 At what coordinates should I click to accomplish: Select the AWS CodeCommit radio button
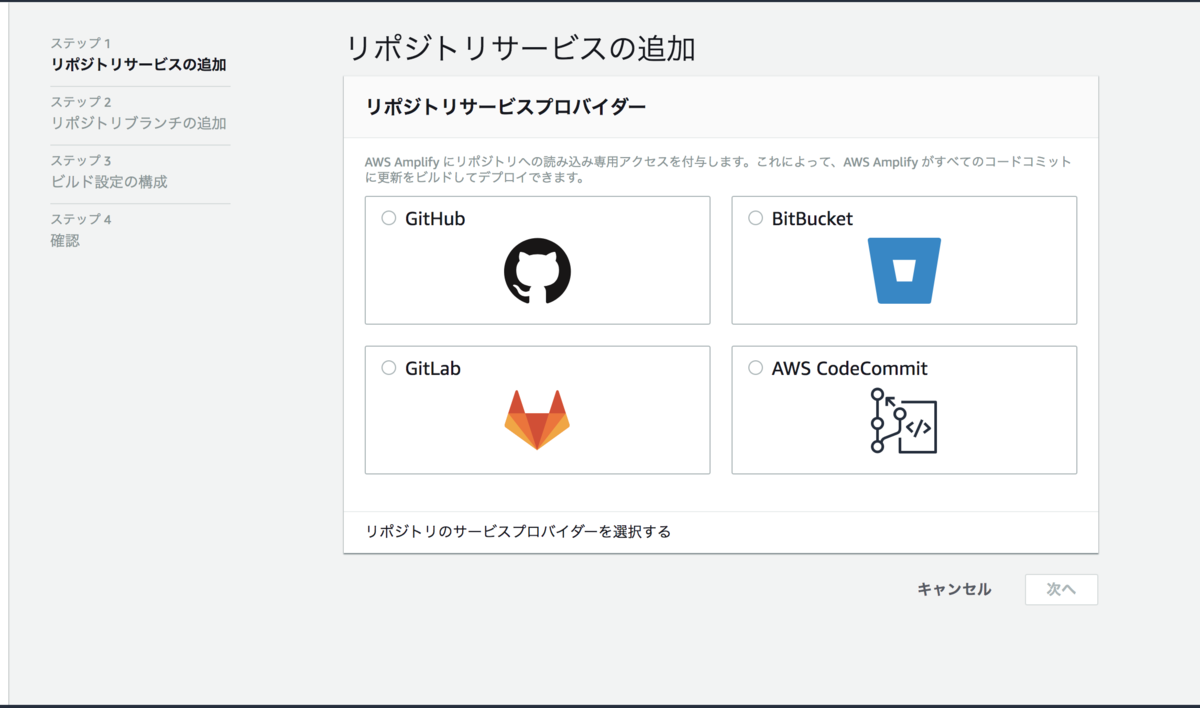756,368
